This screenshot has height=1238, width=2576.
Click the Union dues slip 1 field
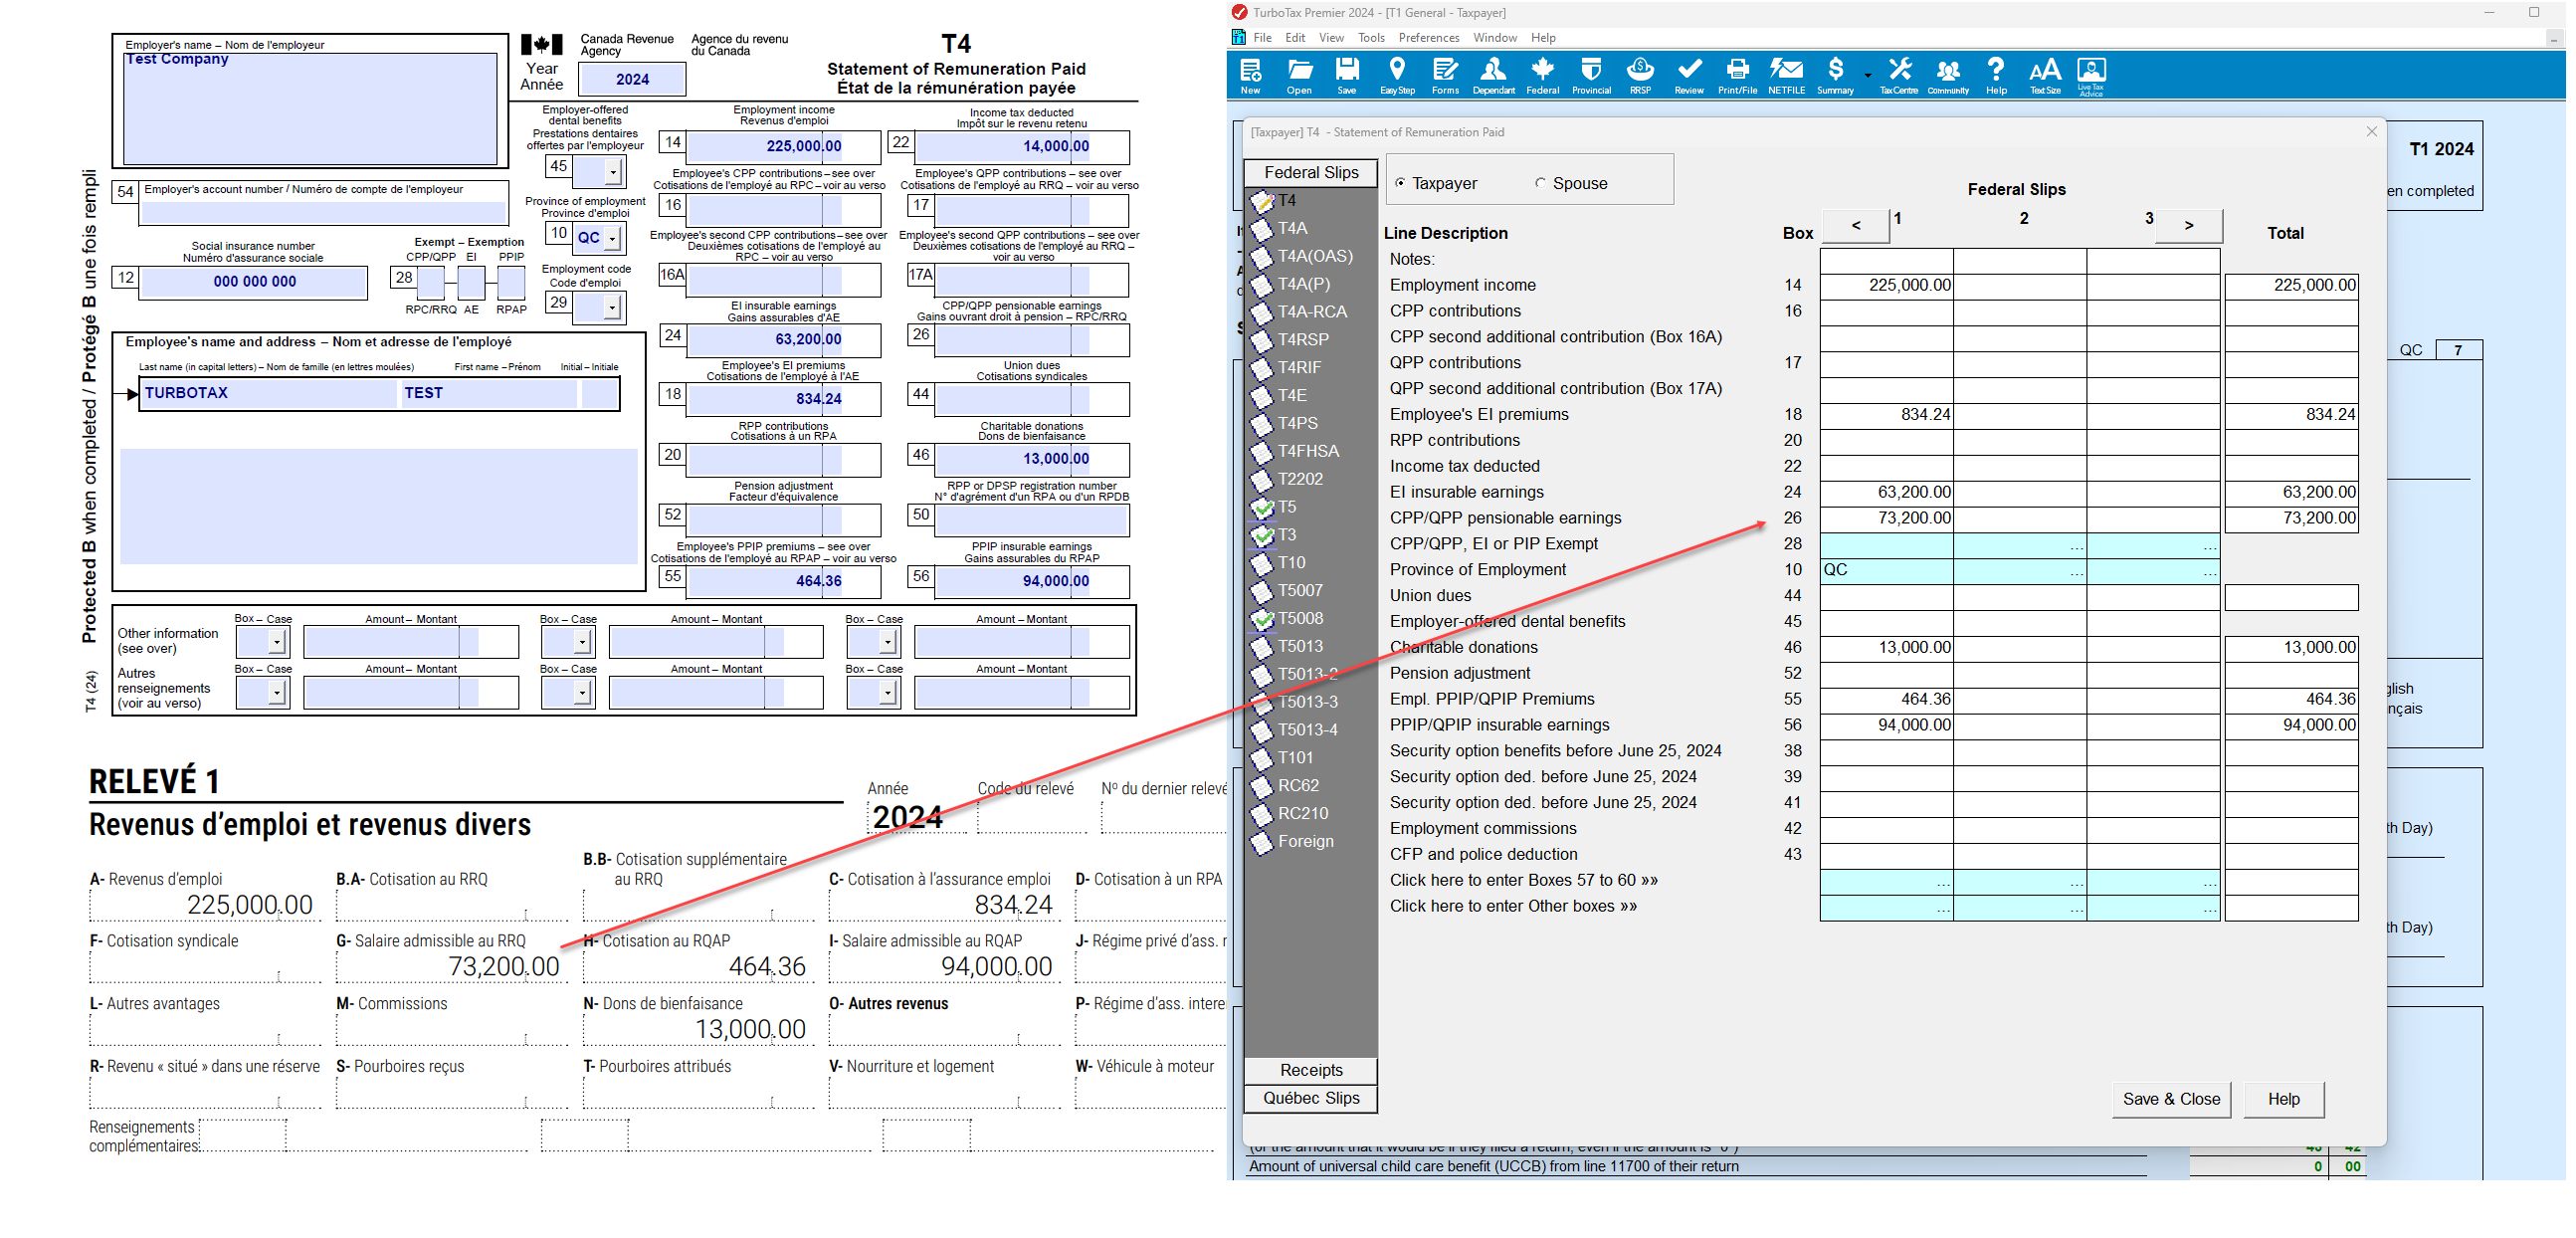[x=1886, y=596]
